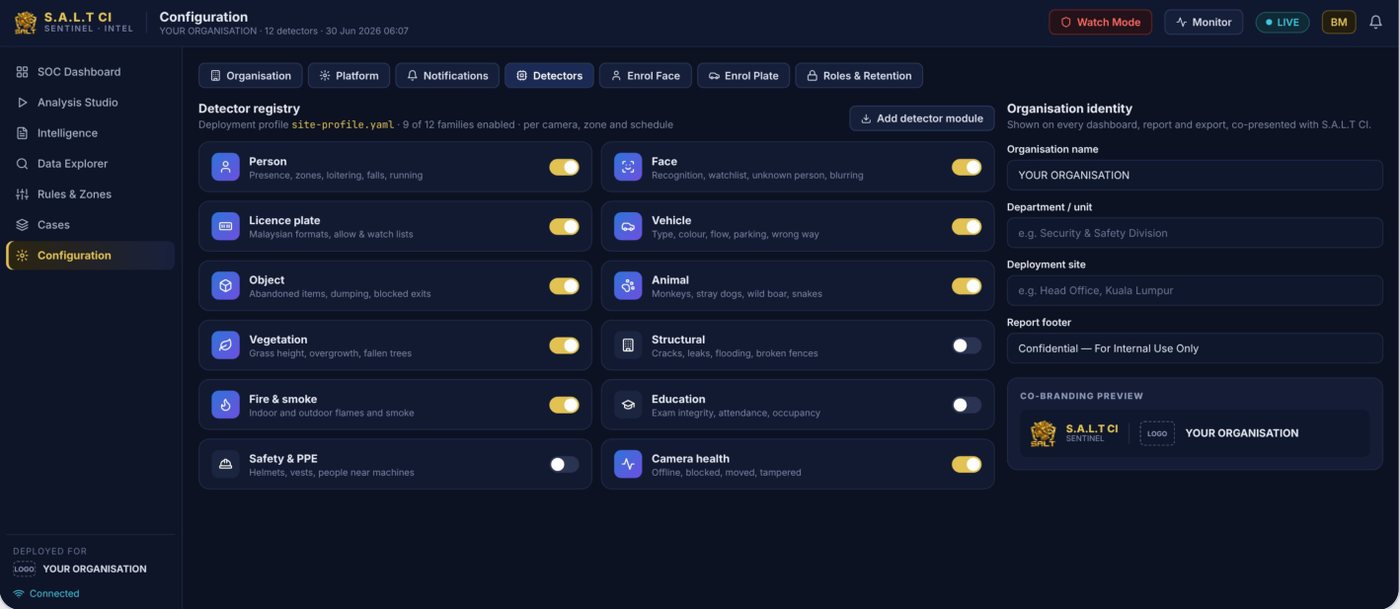Enable the Education detector switch
Viewport: 1400px width, 609px height.
click(x=966, y=405)
